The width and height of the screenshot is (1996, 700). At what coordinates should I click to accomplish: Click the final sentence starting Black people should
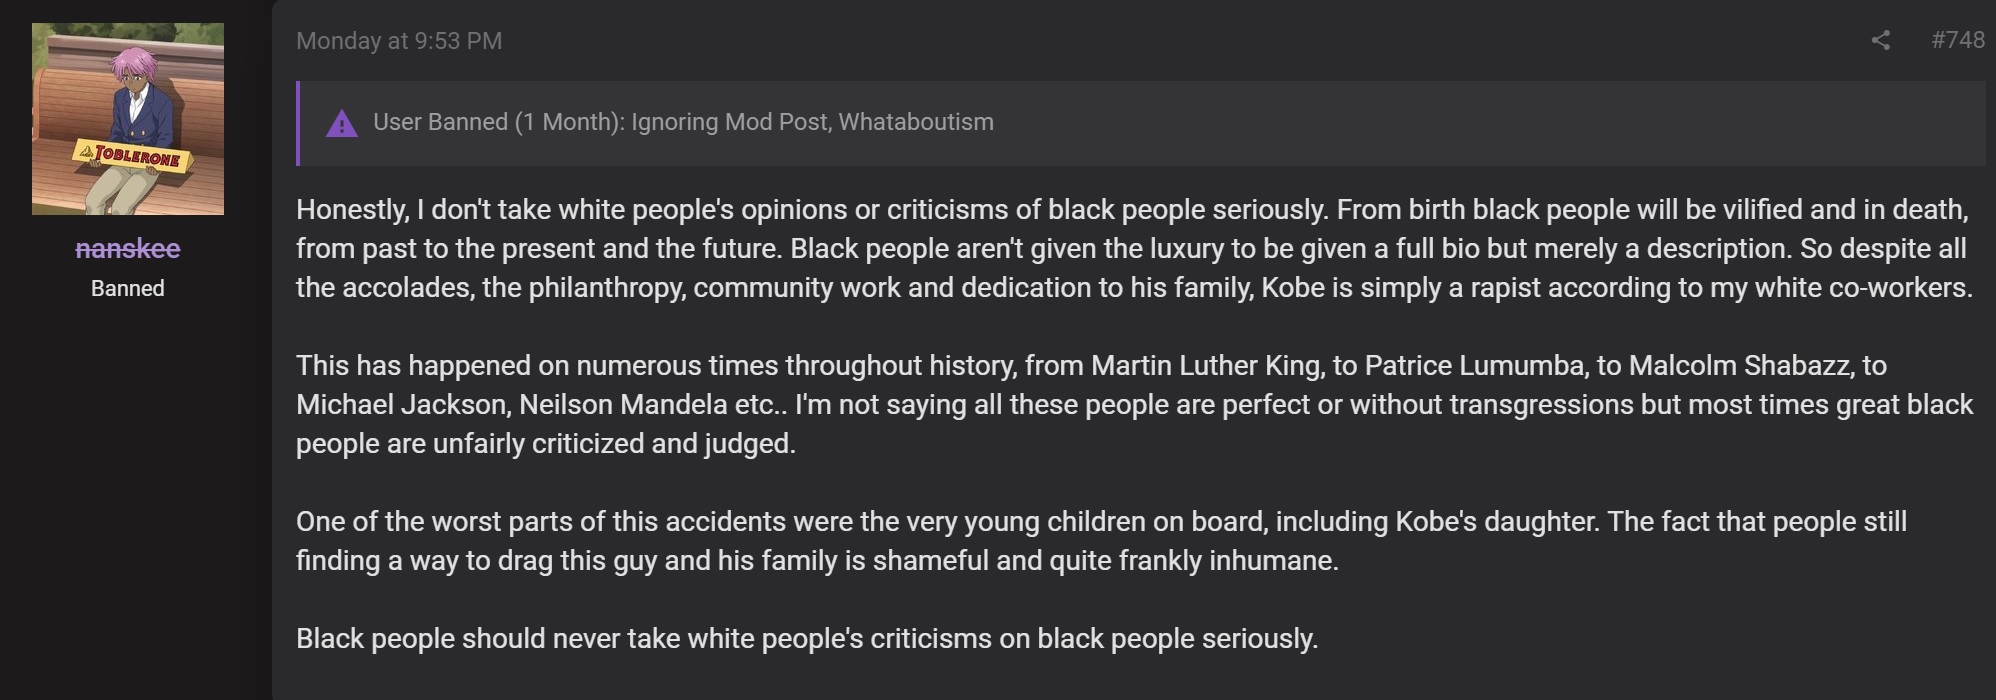(x=807, y=638)
